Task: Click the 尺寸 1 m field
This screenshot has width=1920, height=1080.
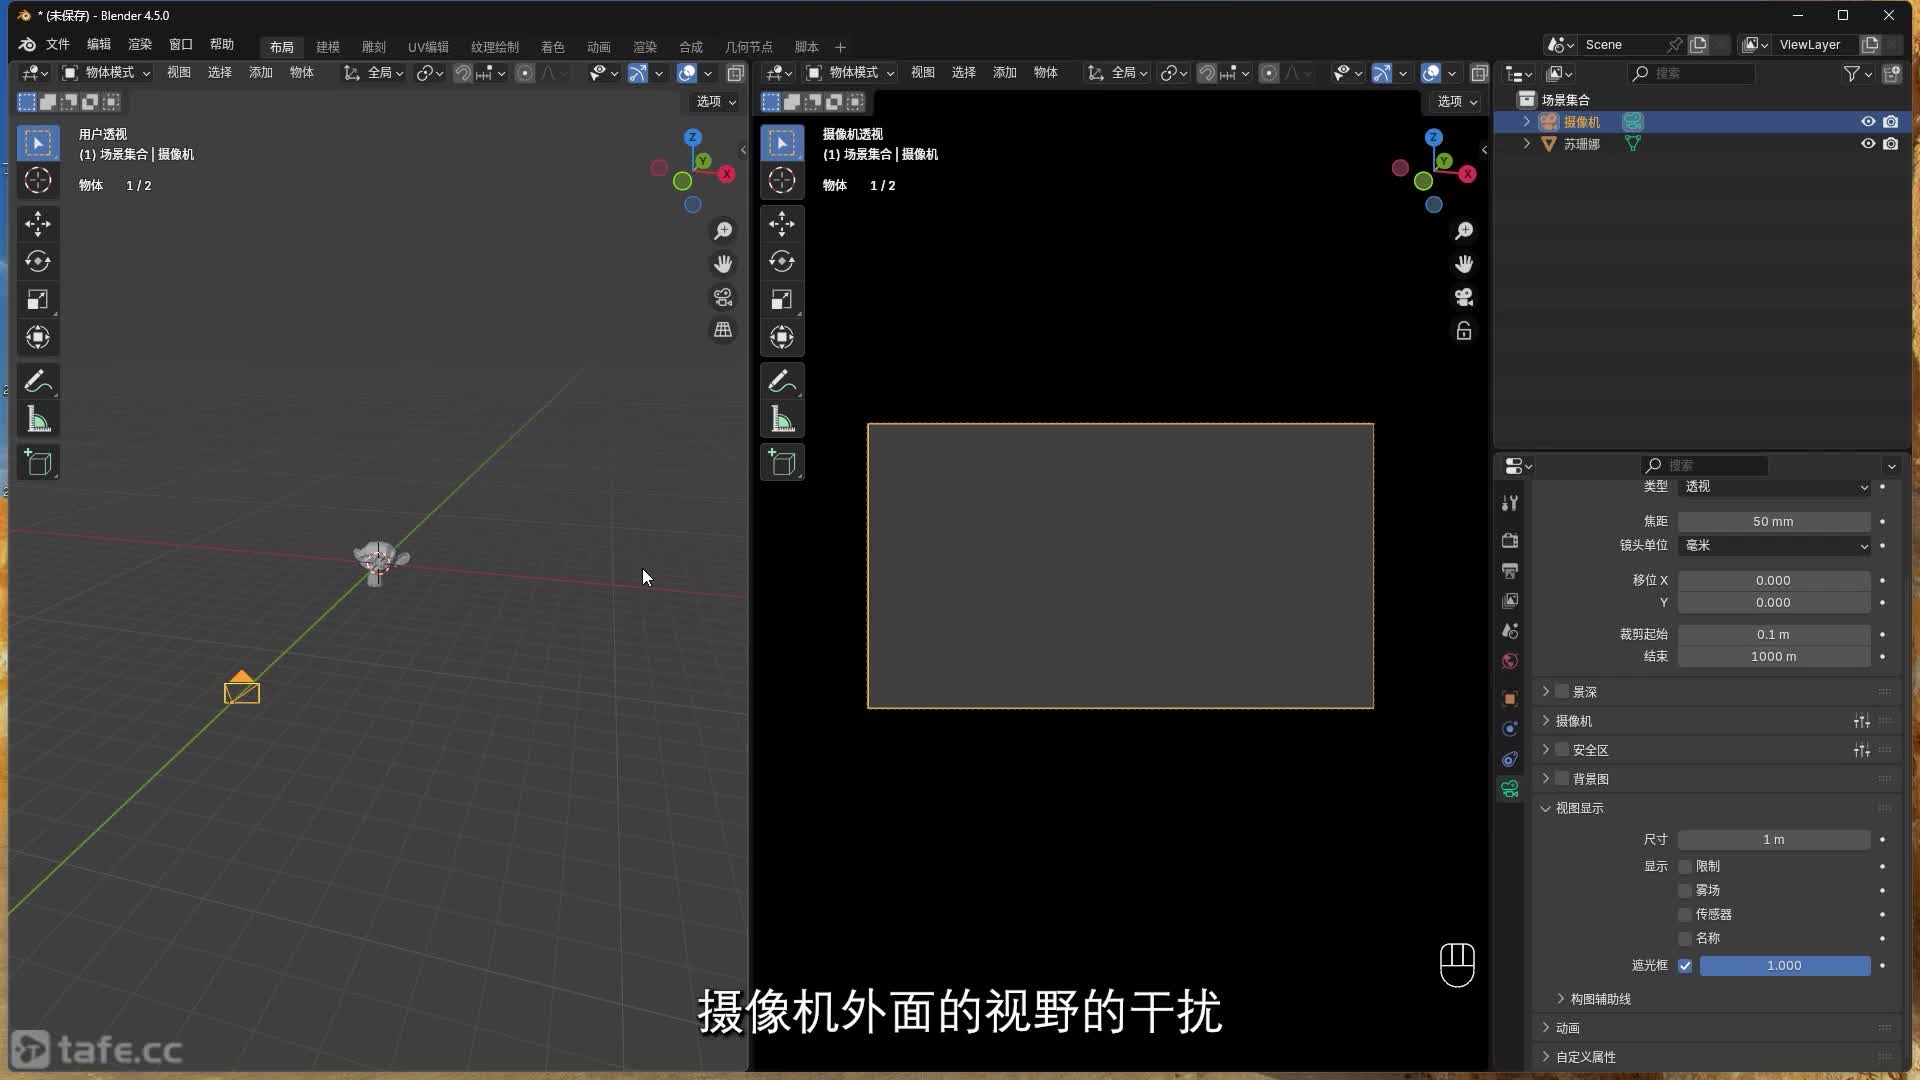Action: pyautogui.click(x=1774, y=840)
